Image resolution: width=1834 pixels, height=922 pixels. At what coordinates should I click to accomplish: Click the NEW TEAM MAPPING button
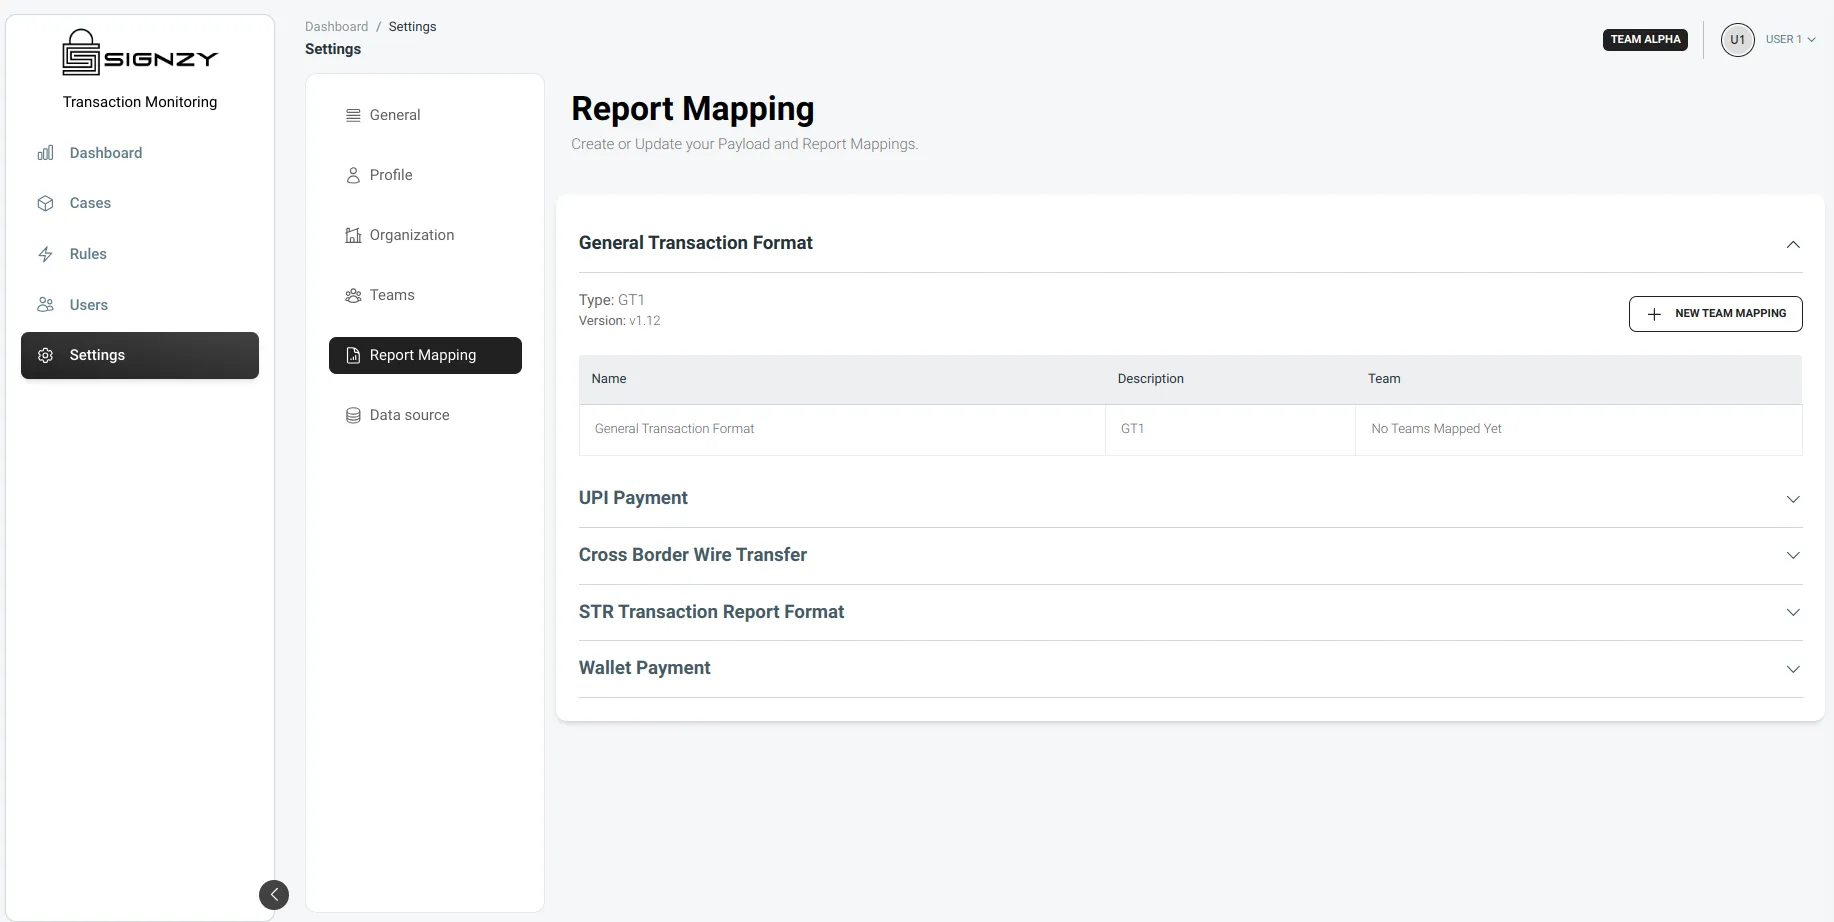1715,313
